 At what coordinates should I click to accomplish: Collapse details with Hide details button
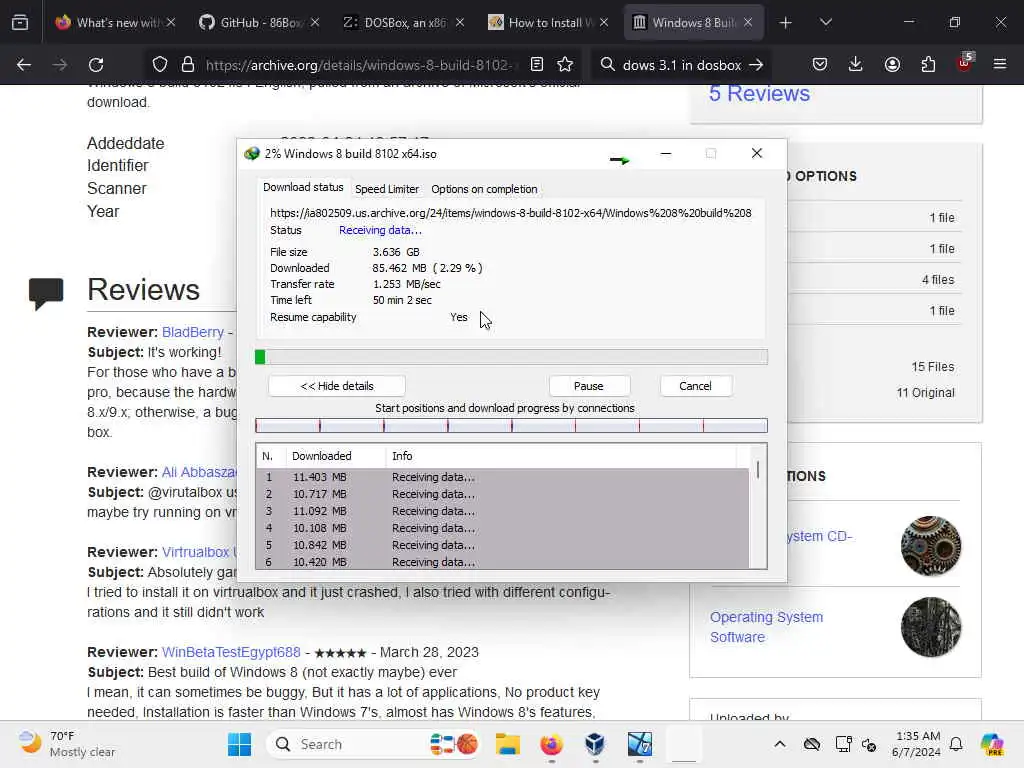coord(337,386)
